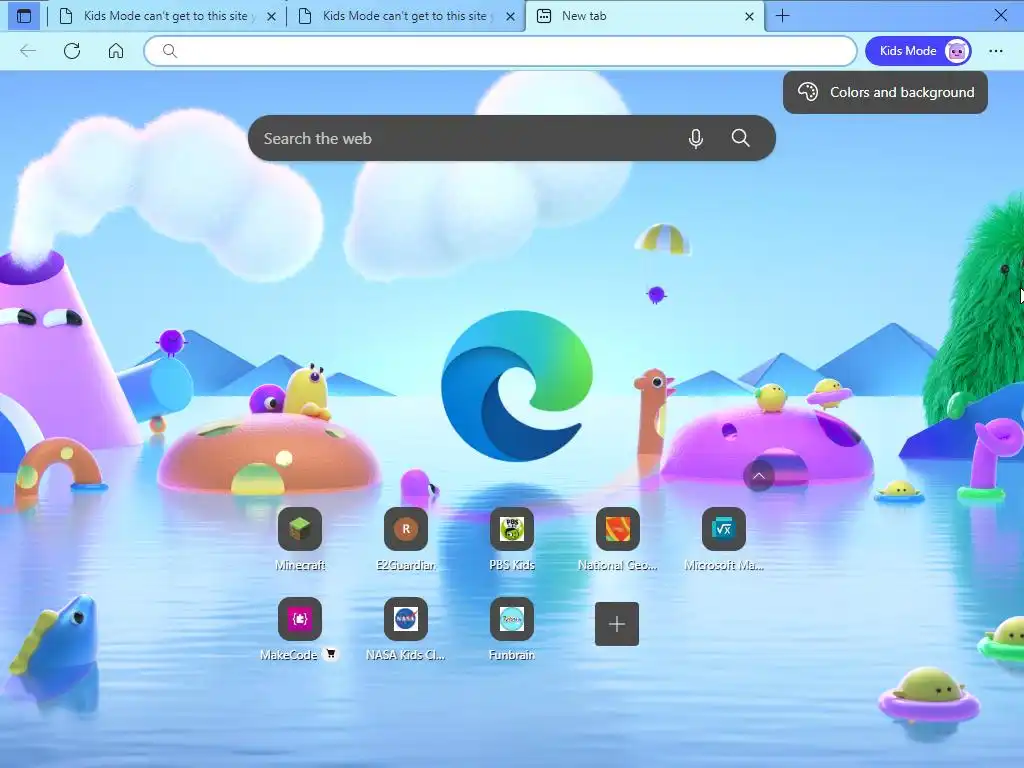Click the Funbrain label text
This screenshot has height=768, width=1024.
click(512, 655)
